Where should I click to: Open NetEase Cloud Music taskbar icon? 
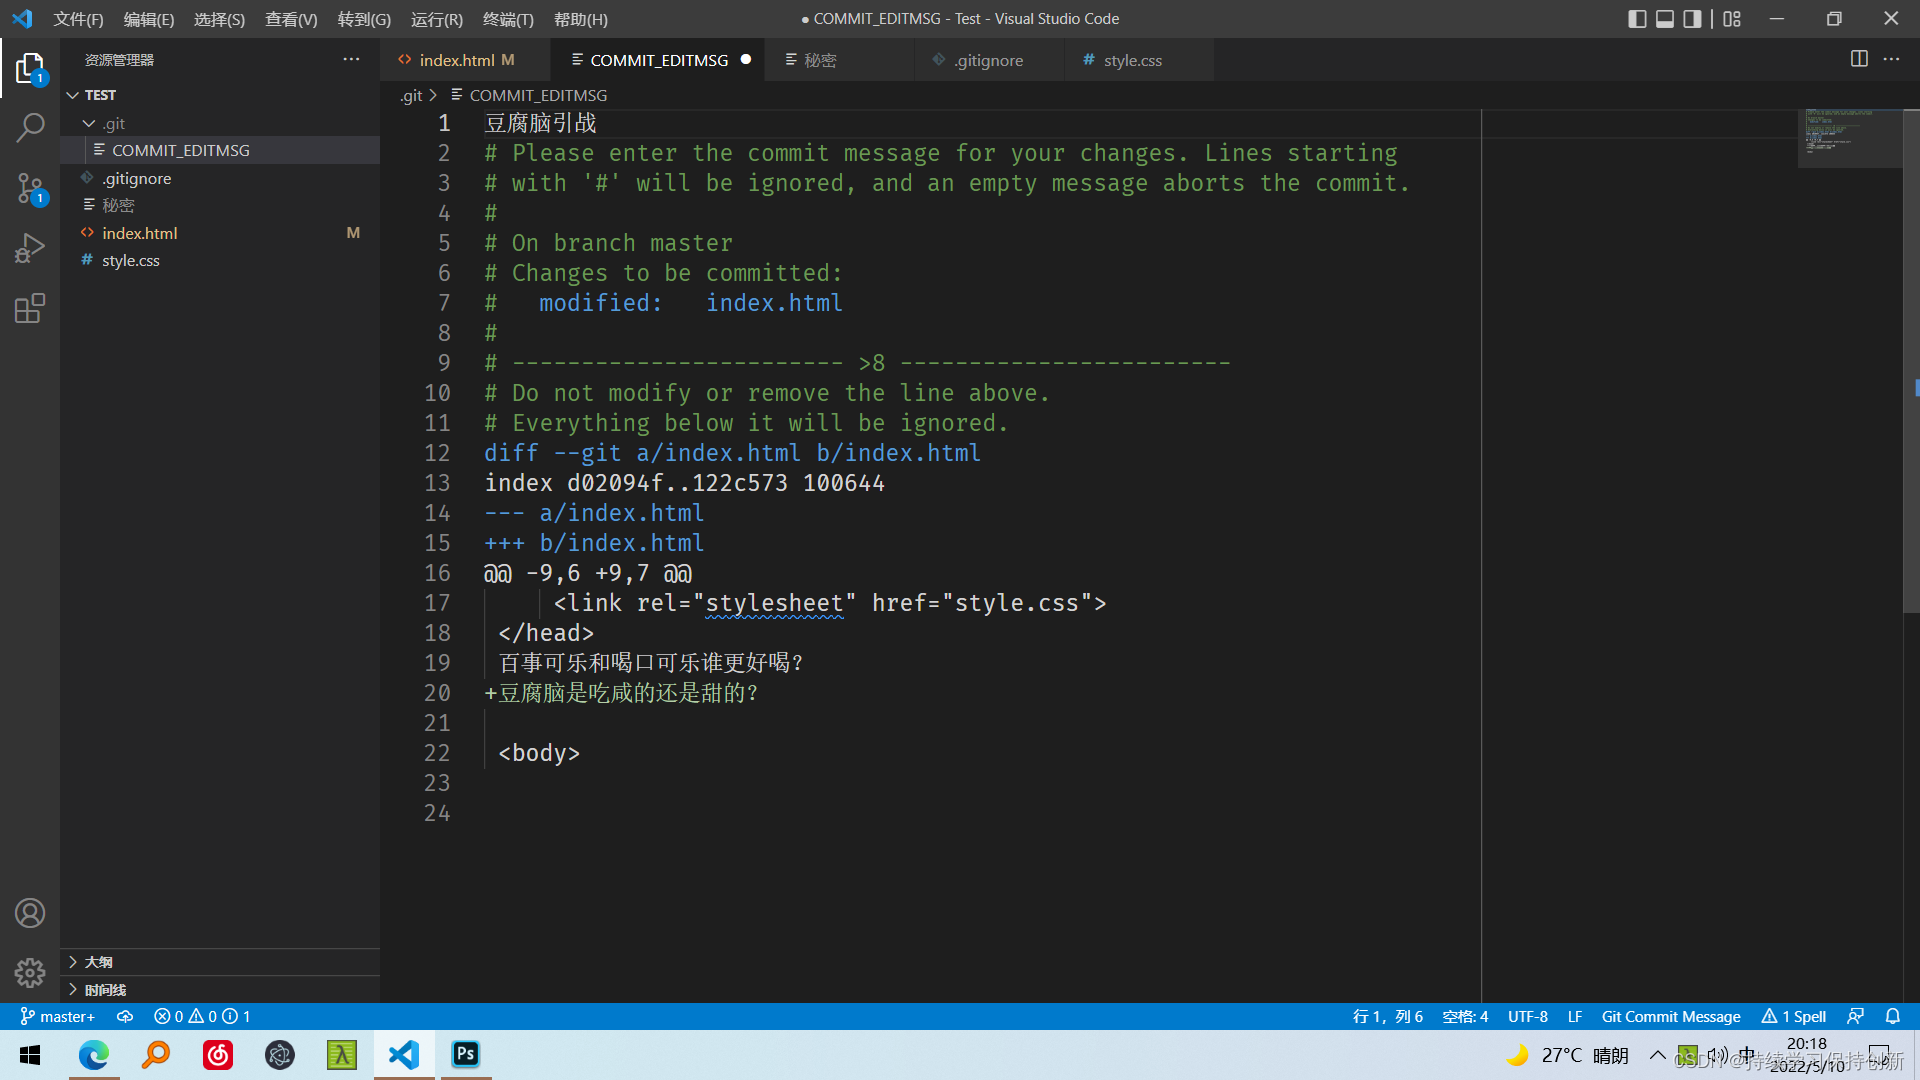tap(218, 1055)
